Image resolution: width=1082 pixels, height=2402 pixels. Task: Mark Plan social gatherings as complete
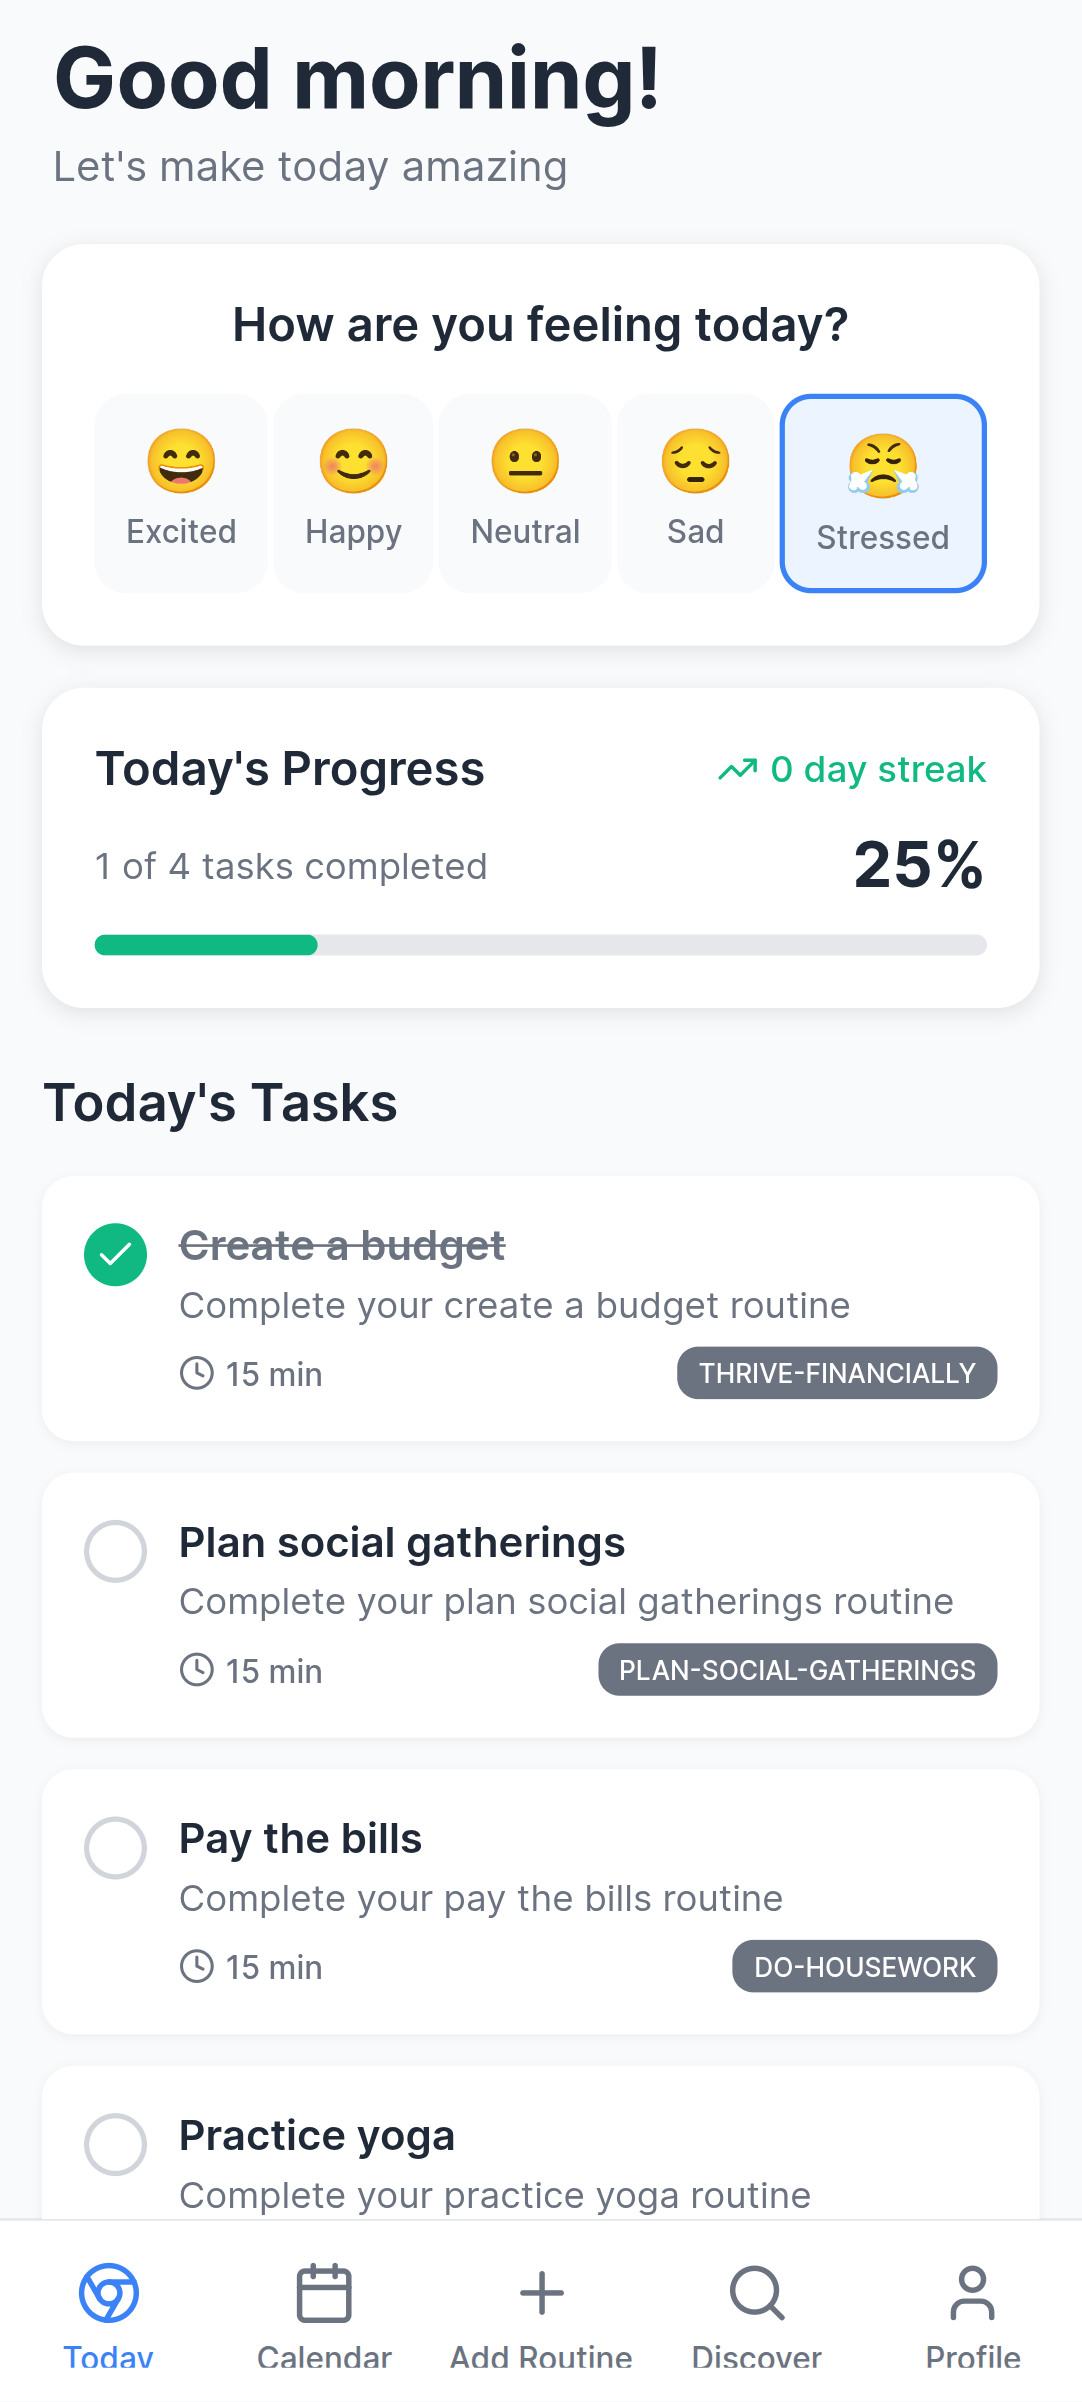[116, 1551]
